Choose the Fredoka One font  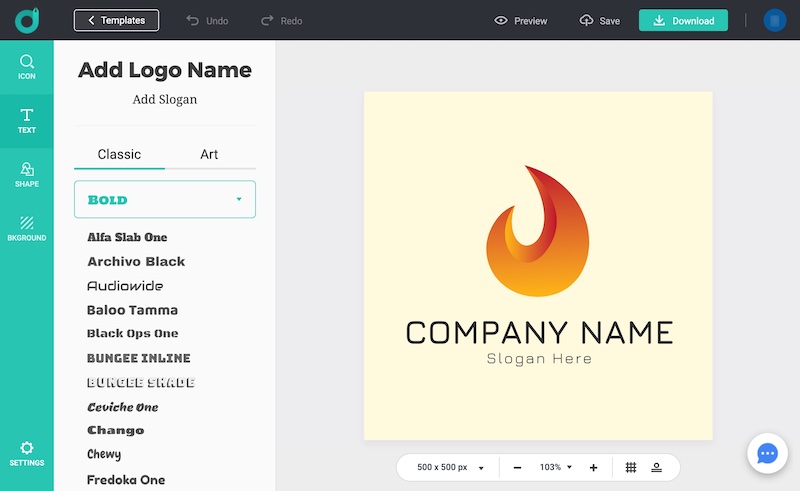coord(126,480)
